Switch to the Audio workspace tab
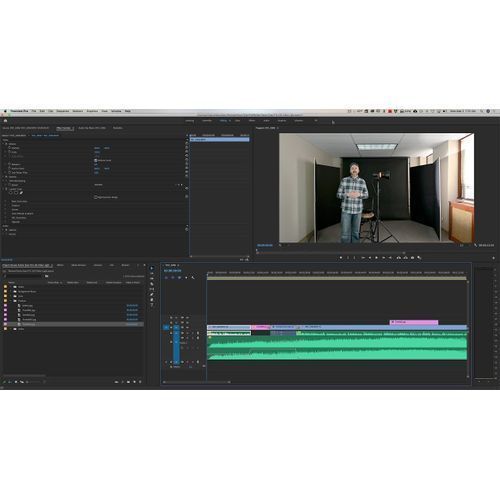Screen dimensions: 500x500 [266, 121]
